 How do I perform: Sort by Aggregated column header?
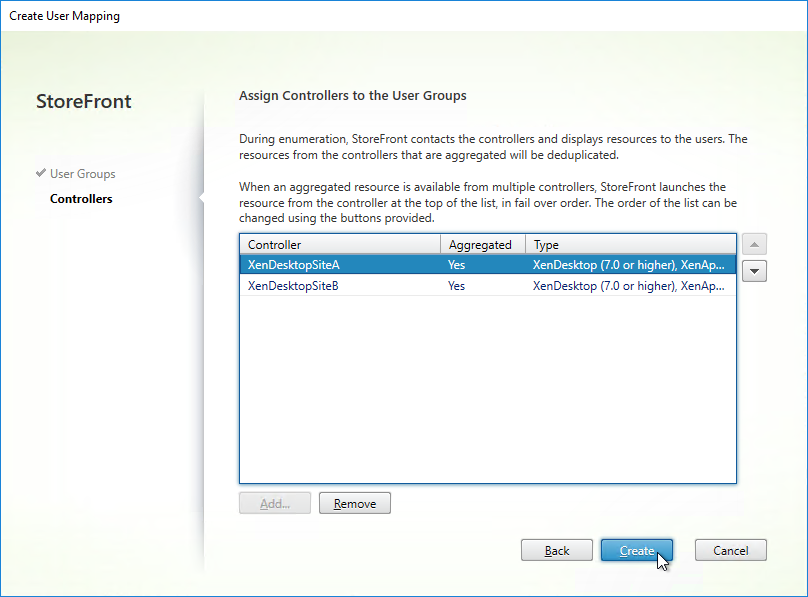tap(483, 245)
